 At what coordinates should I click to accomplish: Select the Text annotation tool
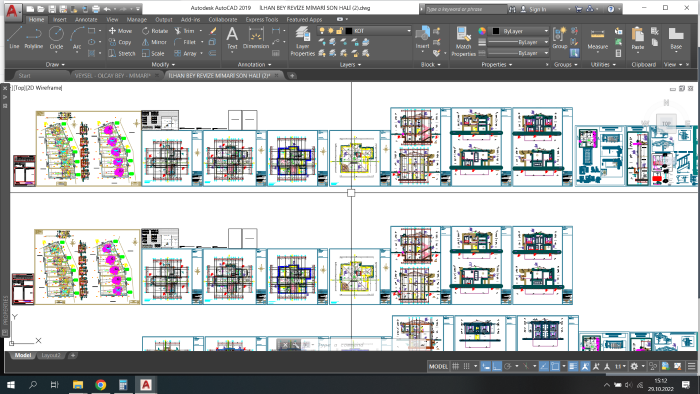coord(232,37)
